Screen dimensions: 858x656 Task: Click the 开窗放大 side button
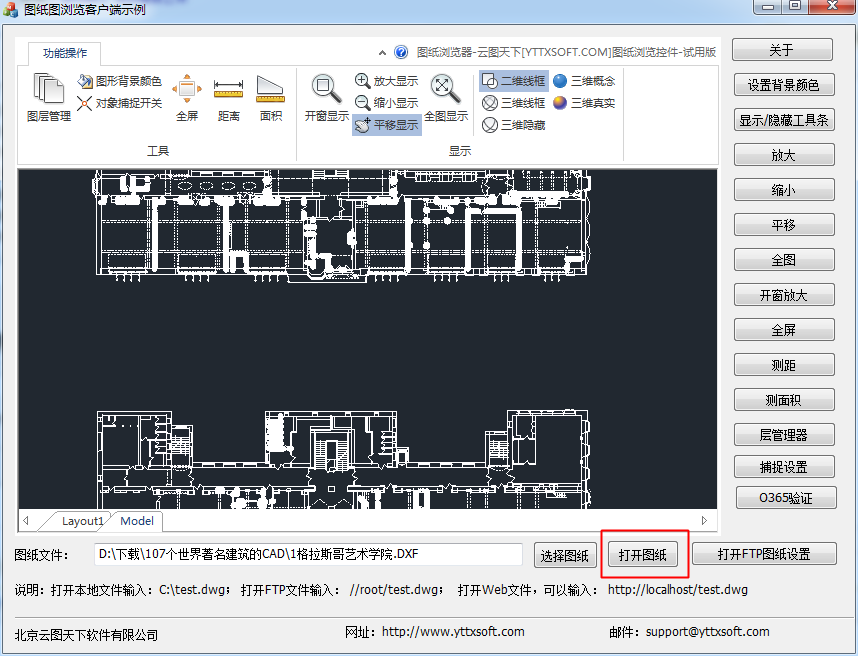[x=784, y=295]
